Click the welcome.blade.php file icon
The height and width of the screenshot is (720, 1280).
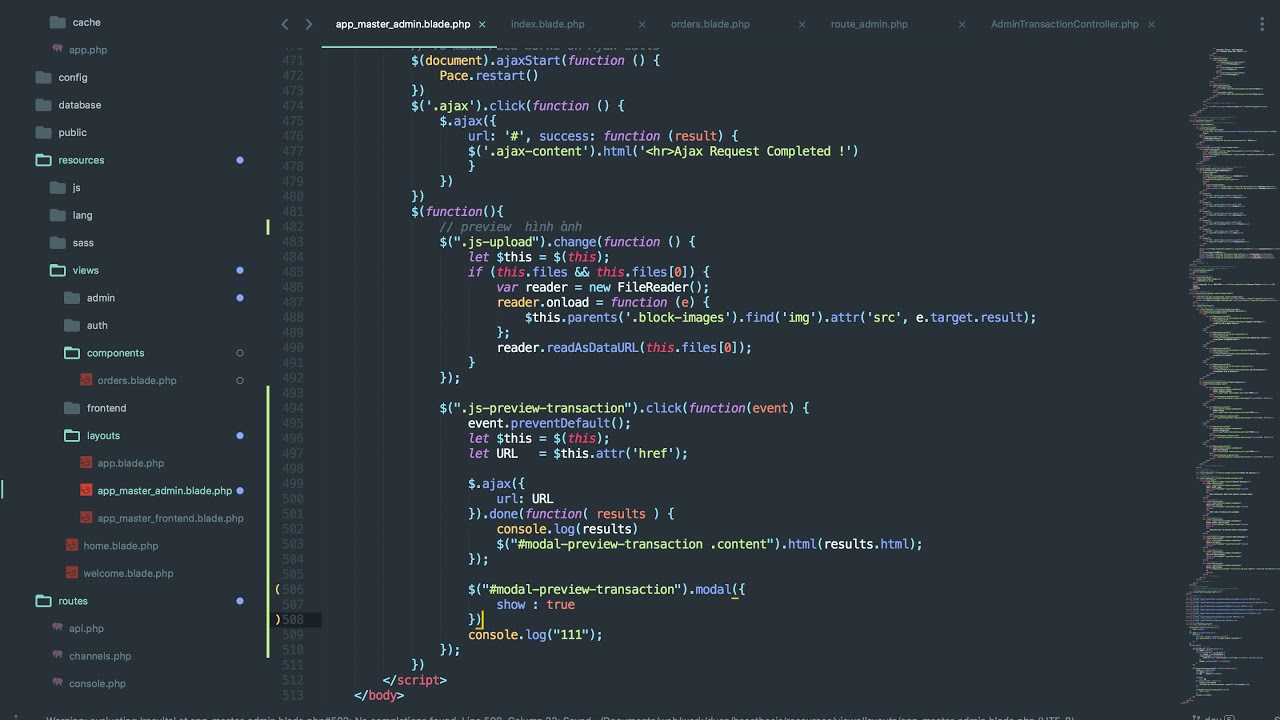pos(72,573)
